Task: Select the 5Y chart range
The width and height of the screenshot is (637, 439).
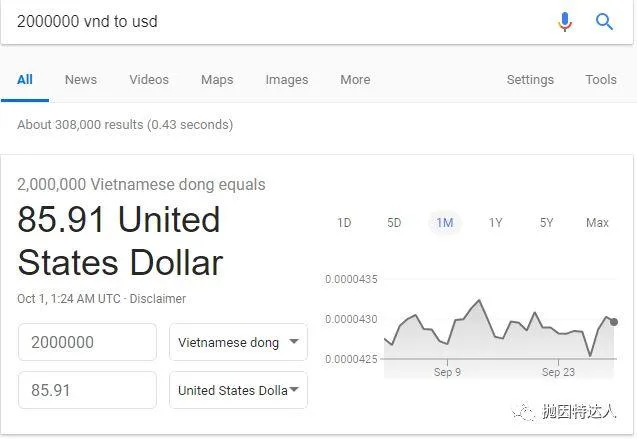Action: tap(546, 223)
